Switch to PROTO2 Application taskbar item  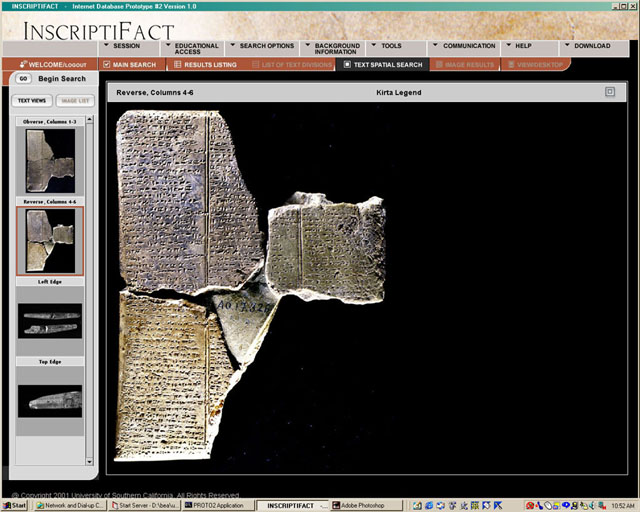(218, 506)
